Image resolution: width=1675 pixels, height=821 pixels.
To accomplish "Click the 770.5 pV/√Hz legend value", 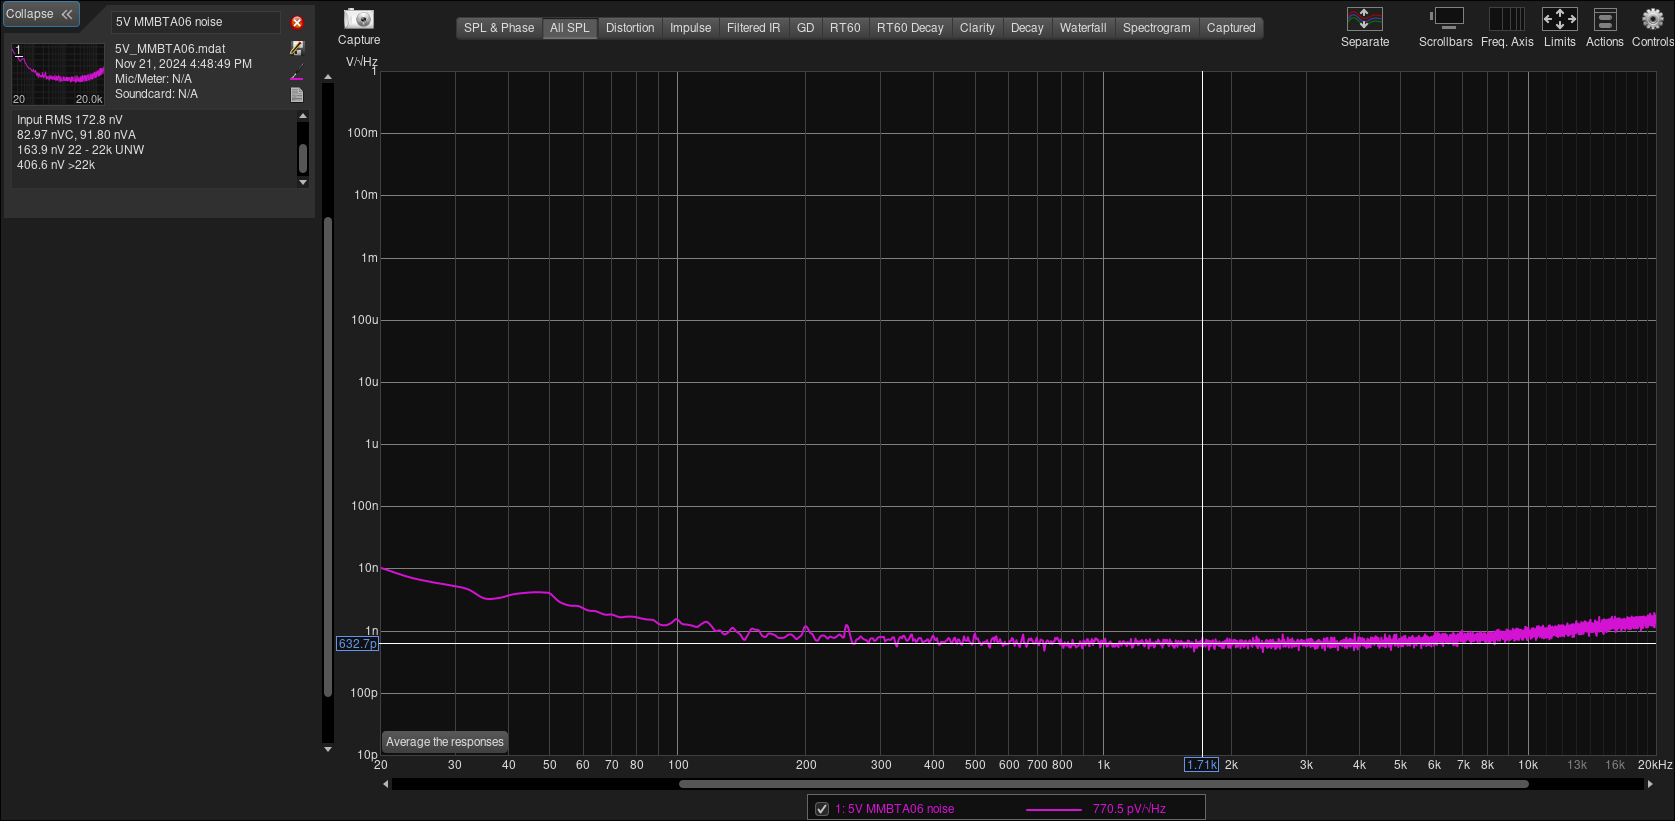I will click(1129, 809).
